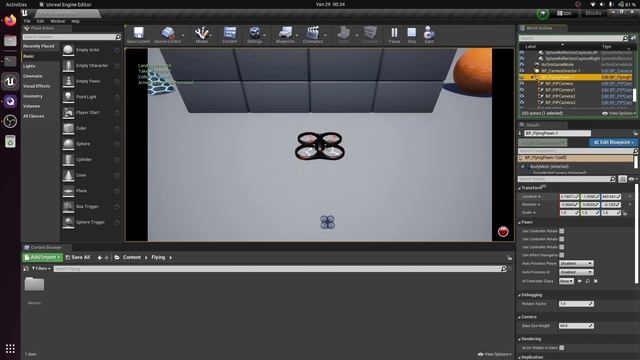
Task: Pick the Cube shape in Place Actors
Action: tap(91, 128)
